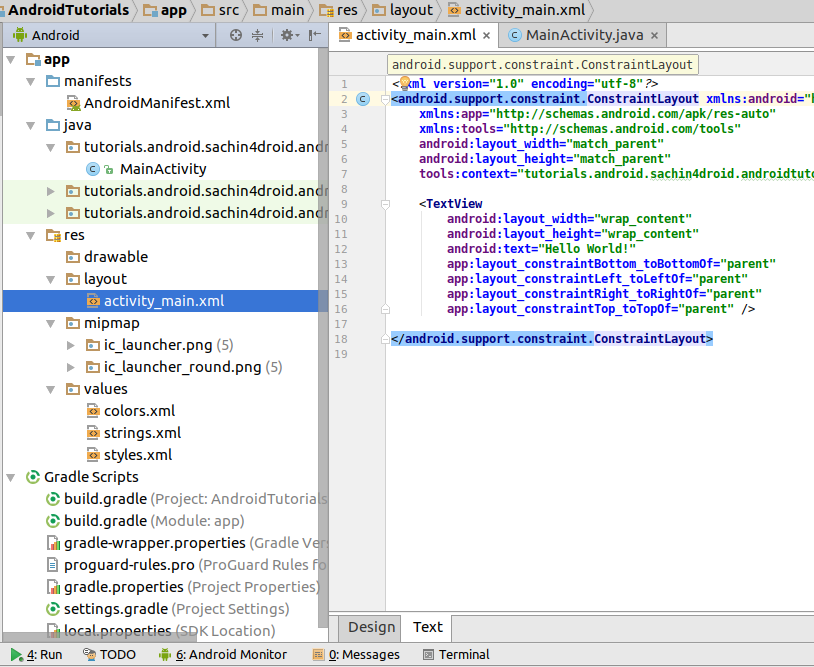Open the Terminal tool window
814x667 pixels.
click(456, 655)
